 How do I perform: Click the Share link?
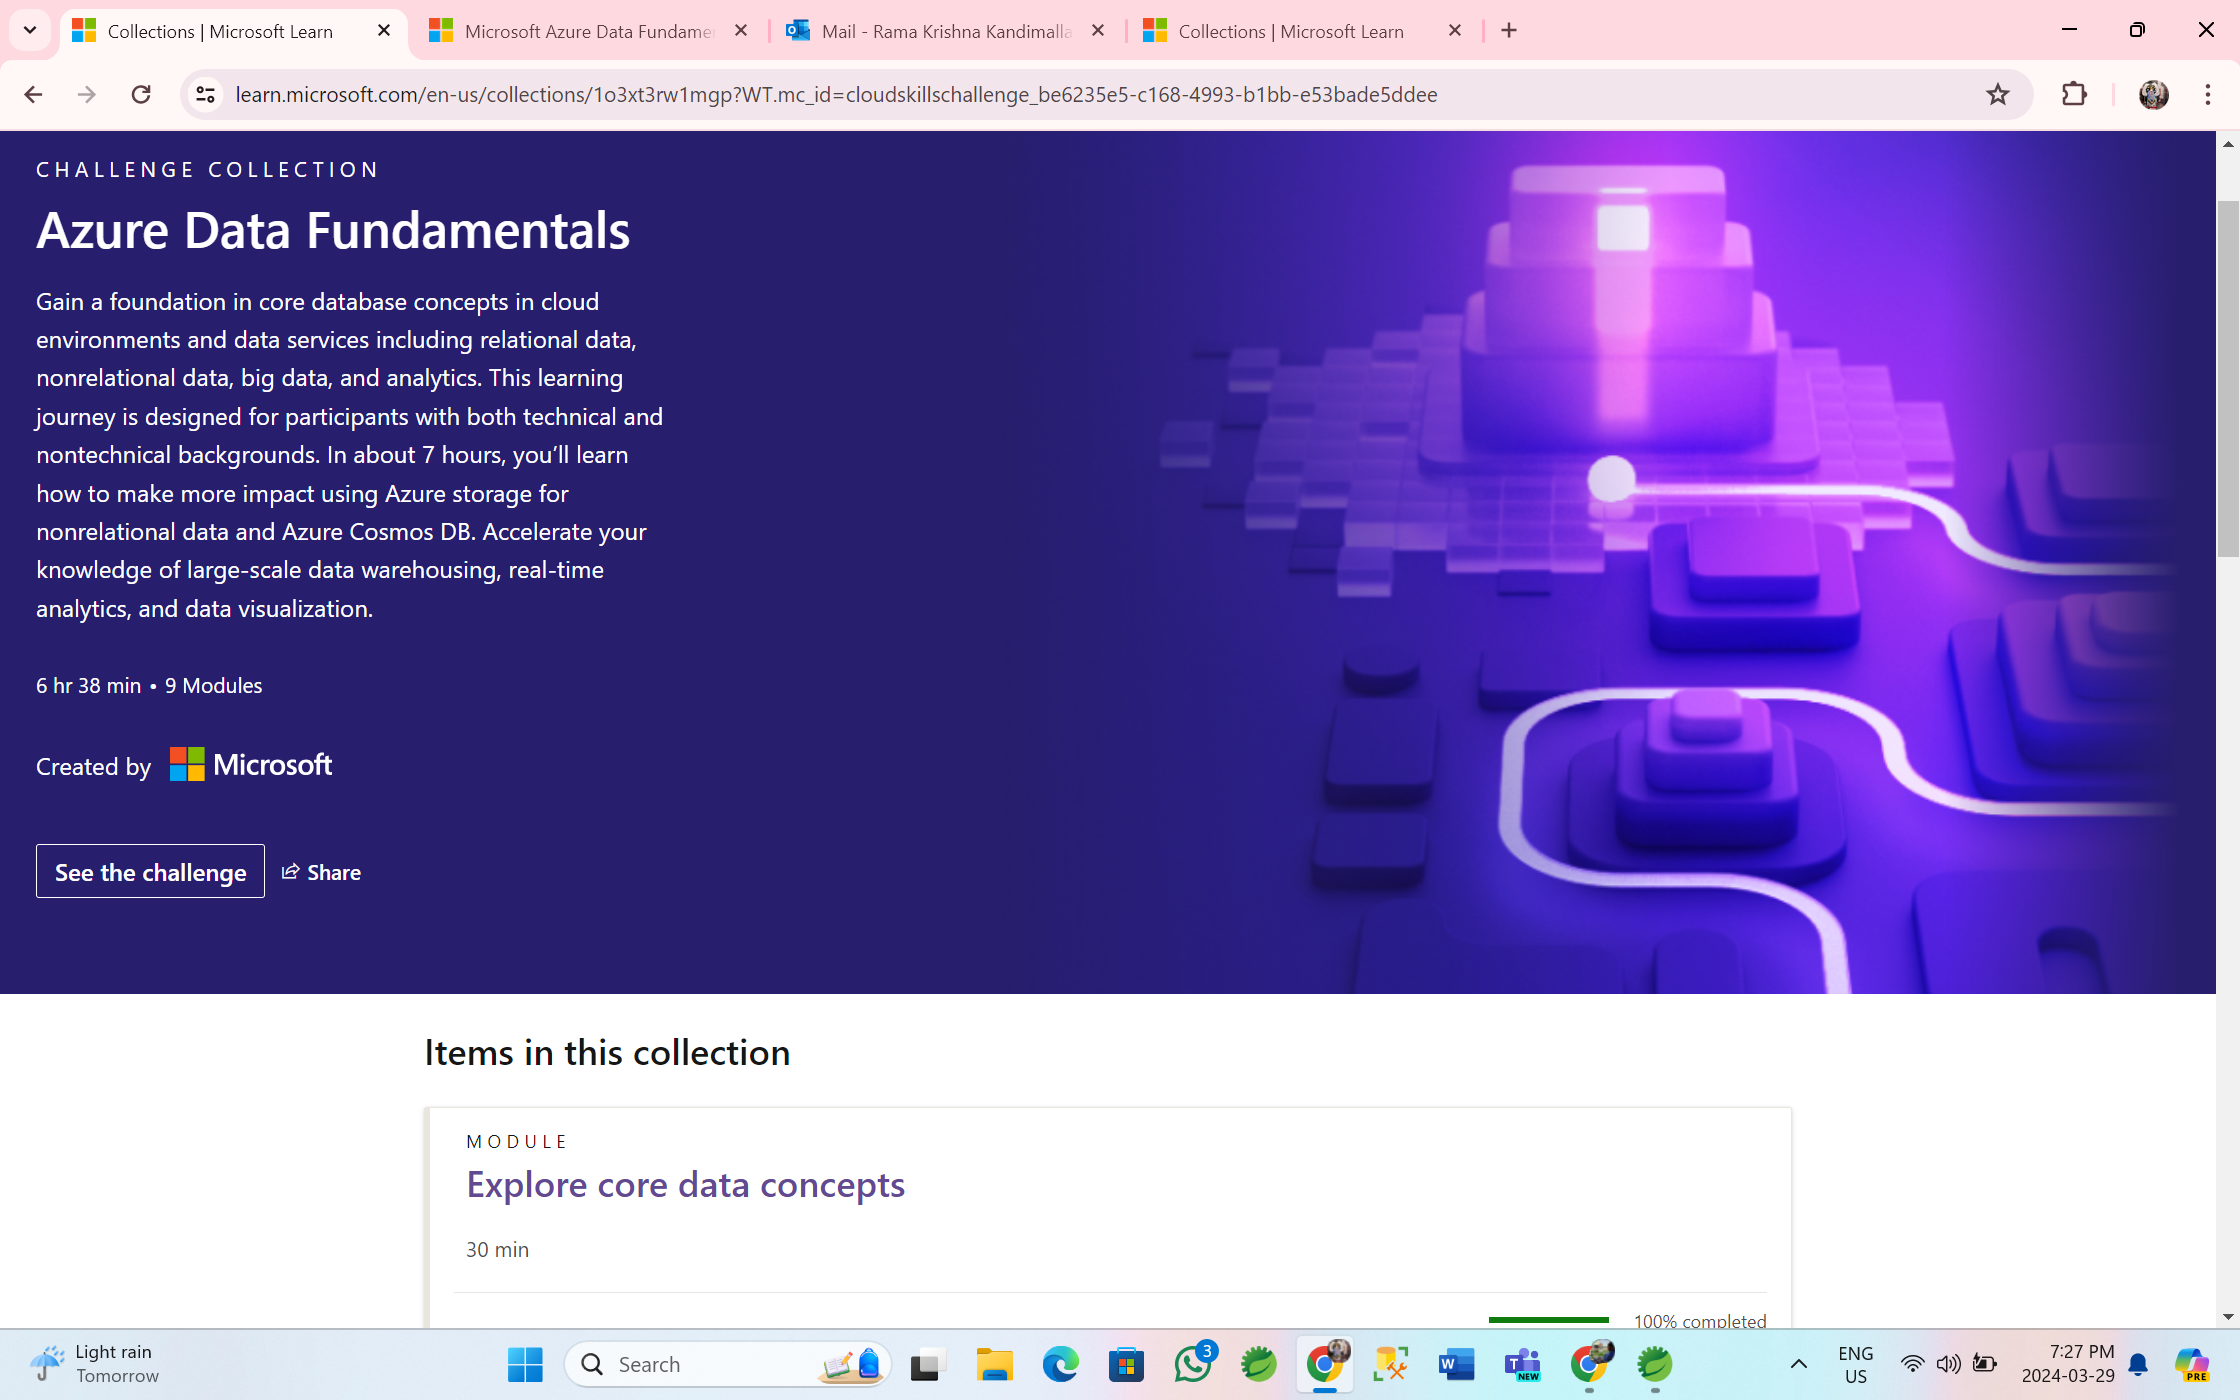[321, 871]
